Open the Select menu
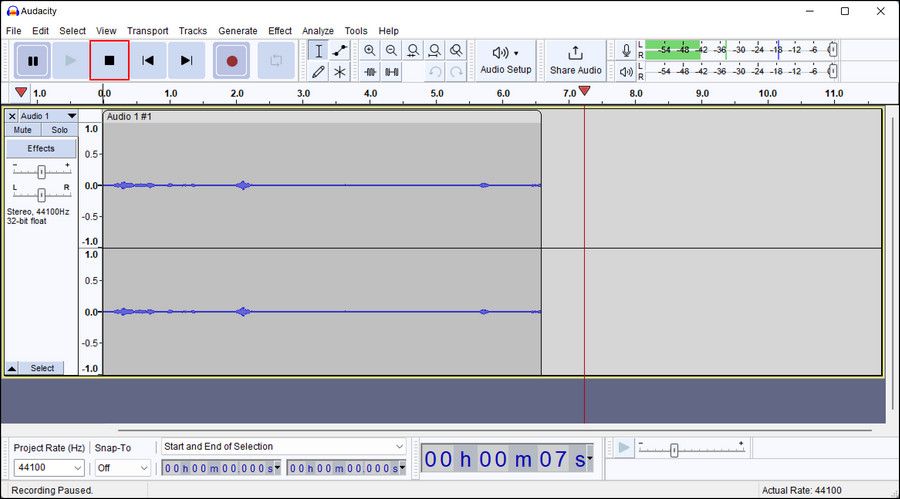 pos(72,30)
